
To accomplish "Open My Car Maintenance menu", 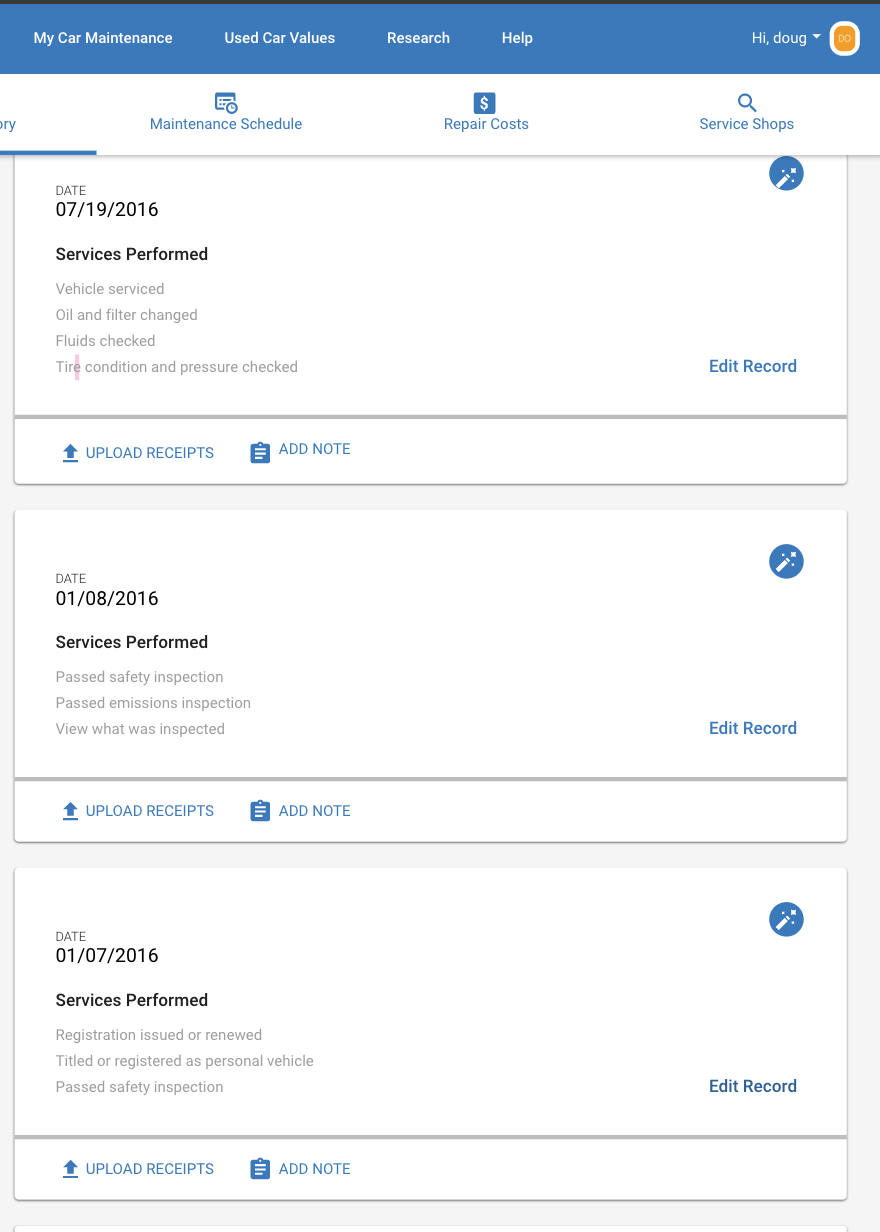I will pyautogui.click(x=103, y=38).
